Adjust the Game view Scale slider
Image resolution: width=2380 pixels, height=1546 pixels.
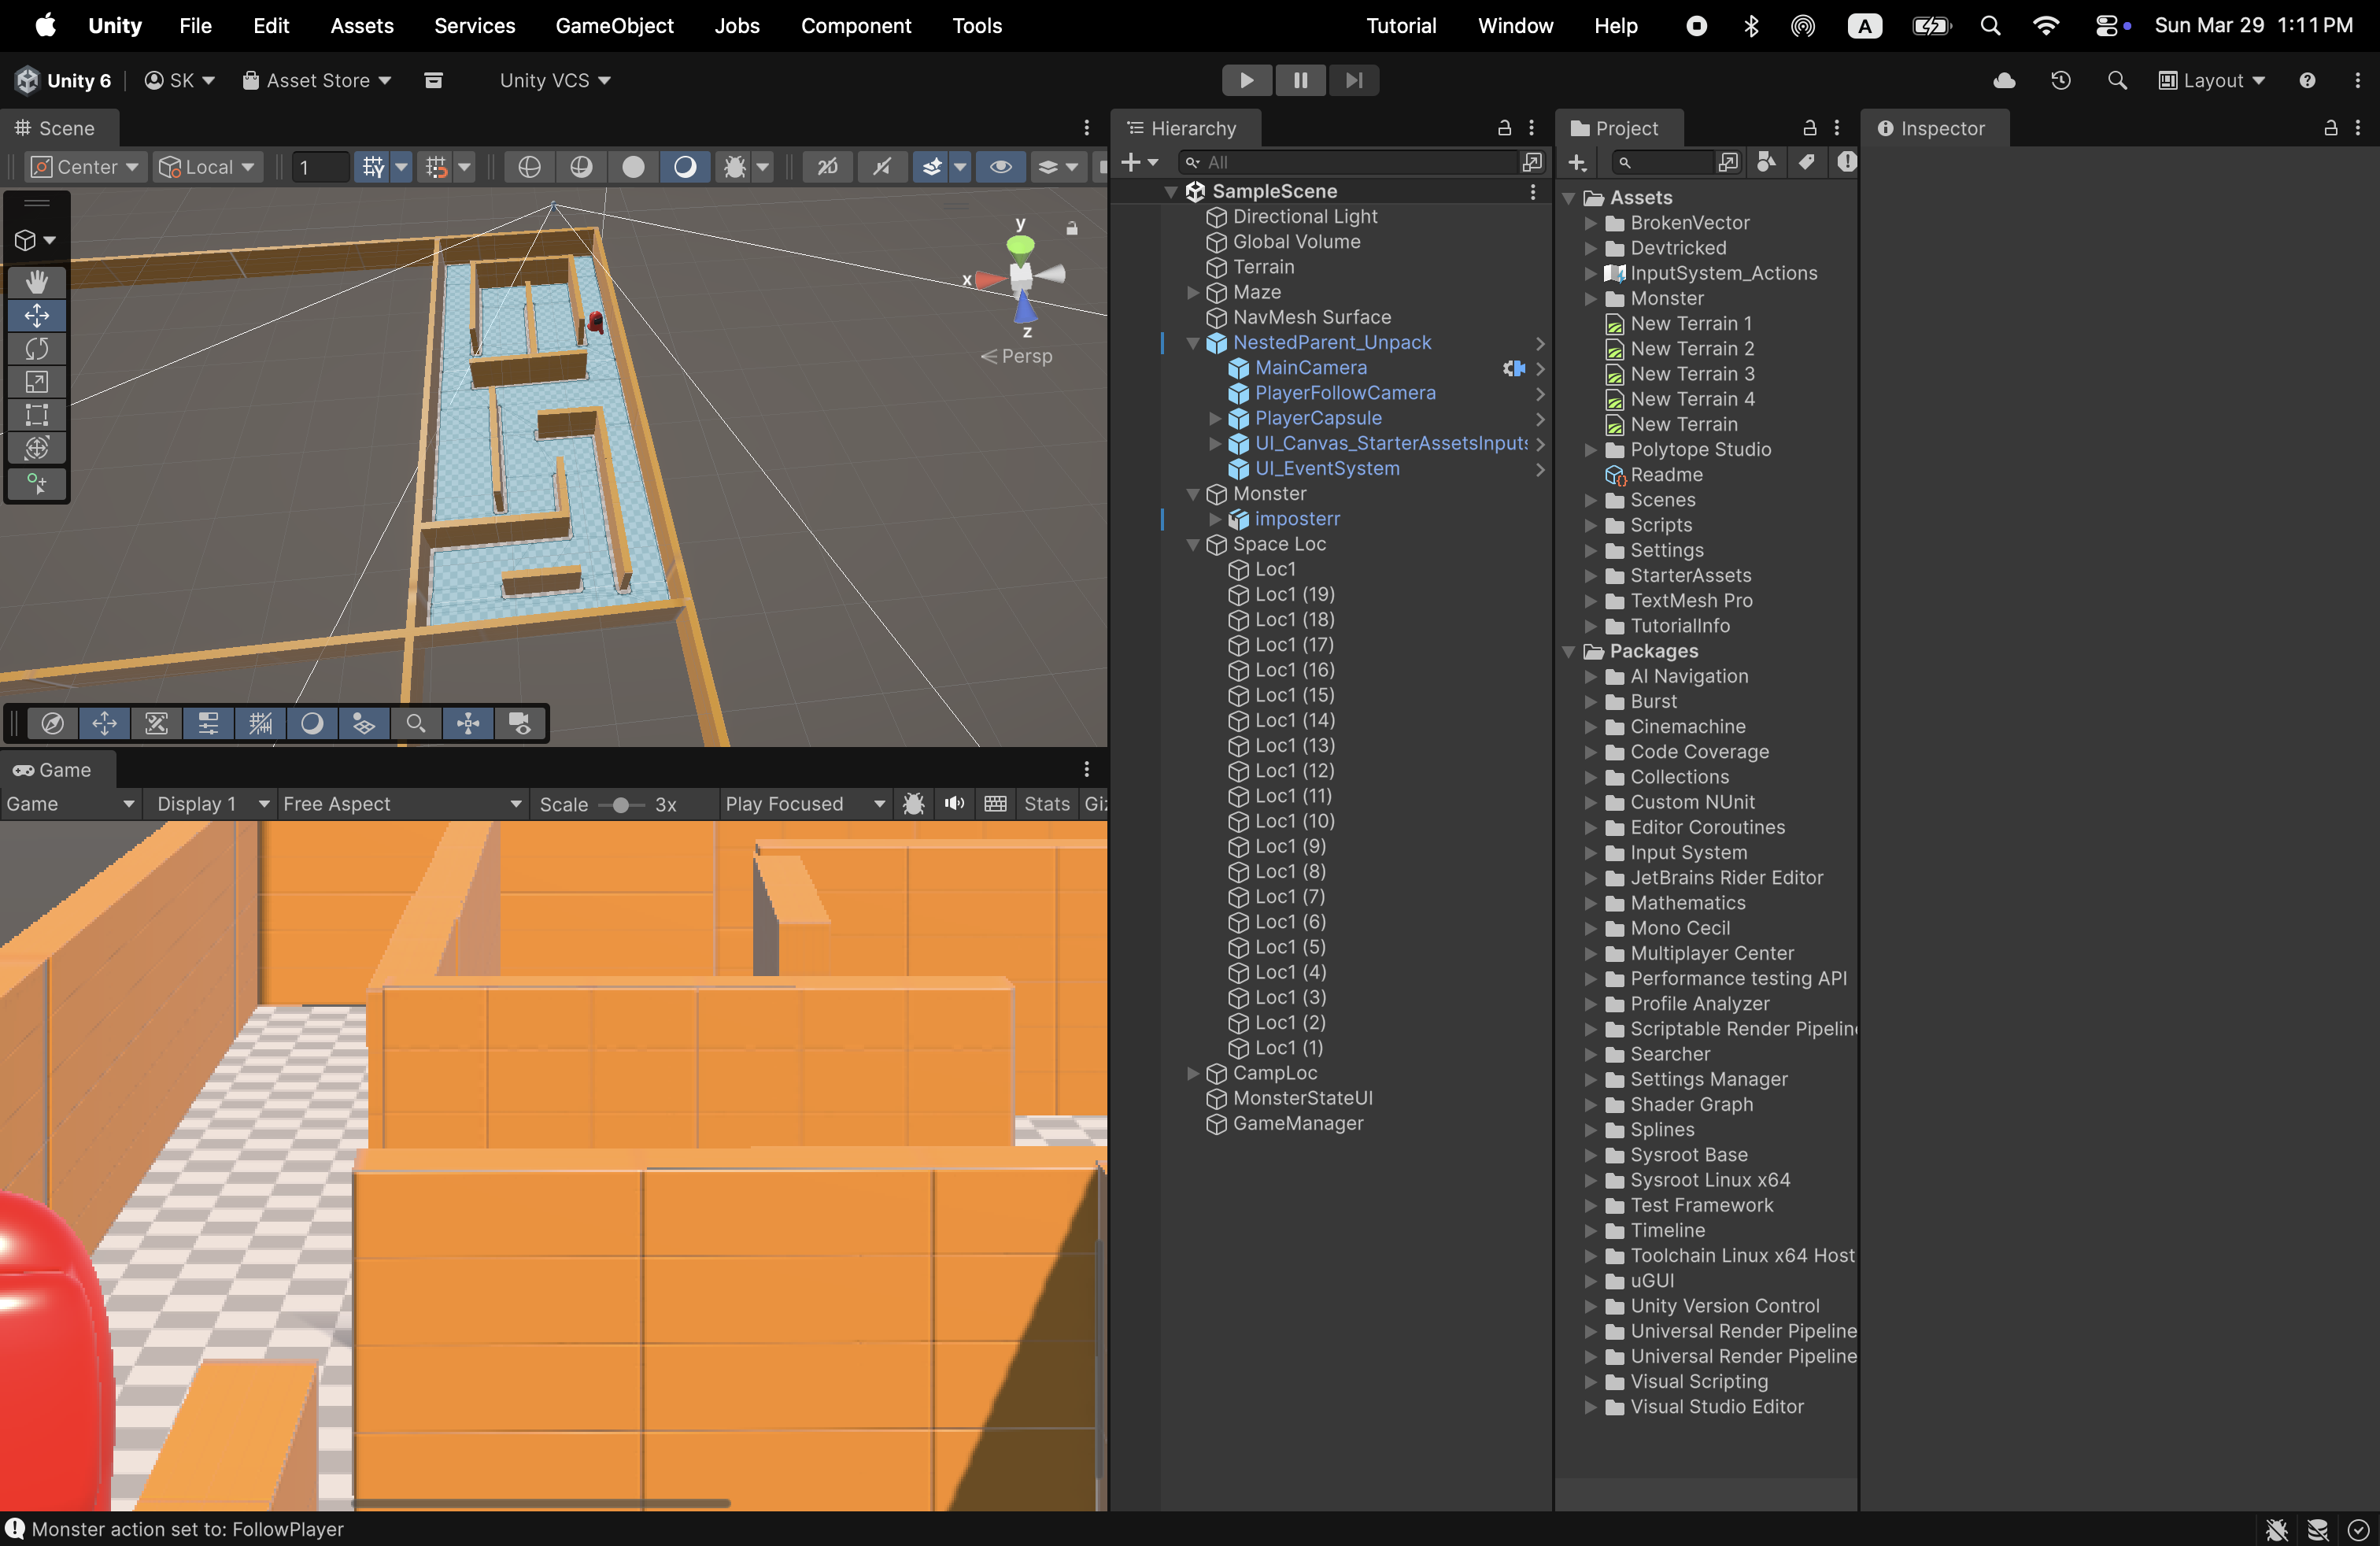(621, 804)
